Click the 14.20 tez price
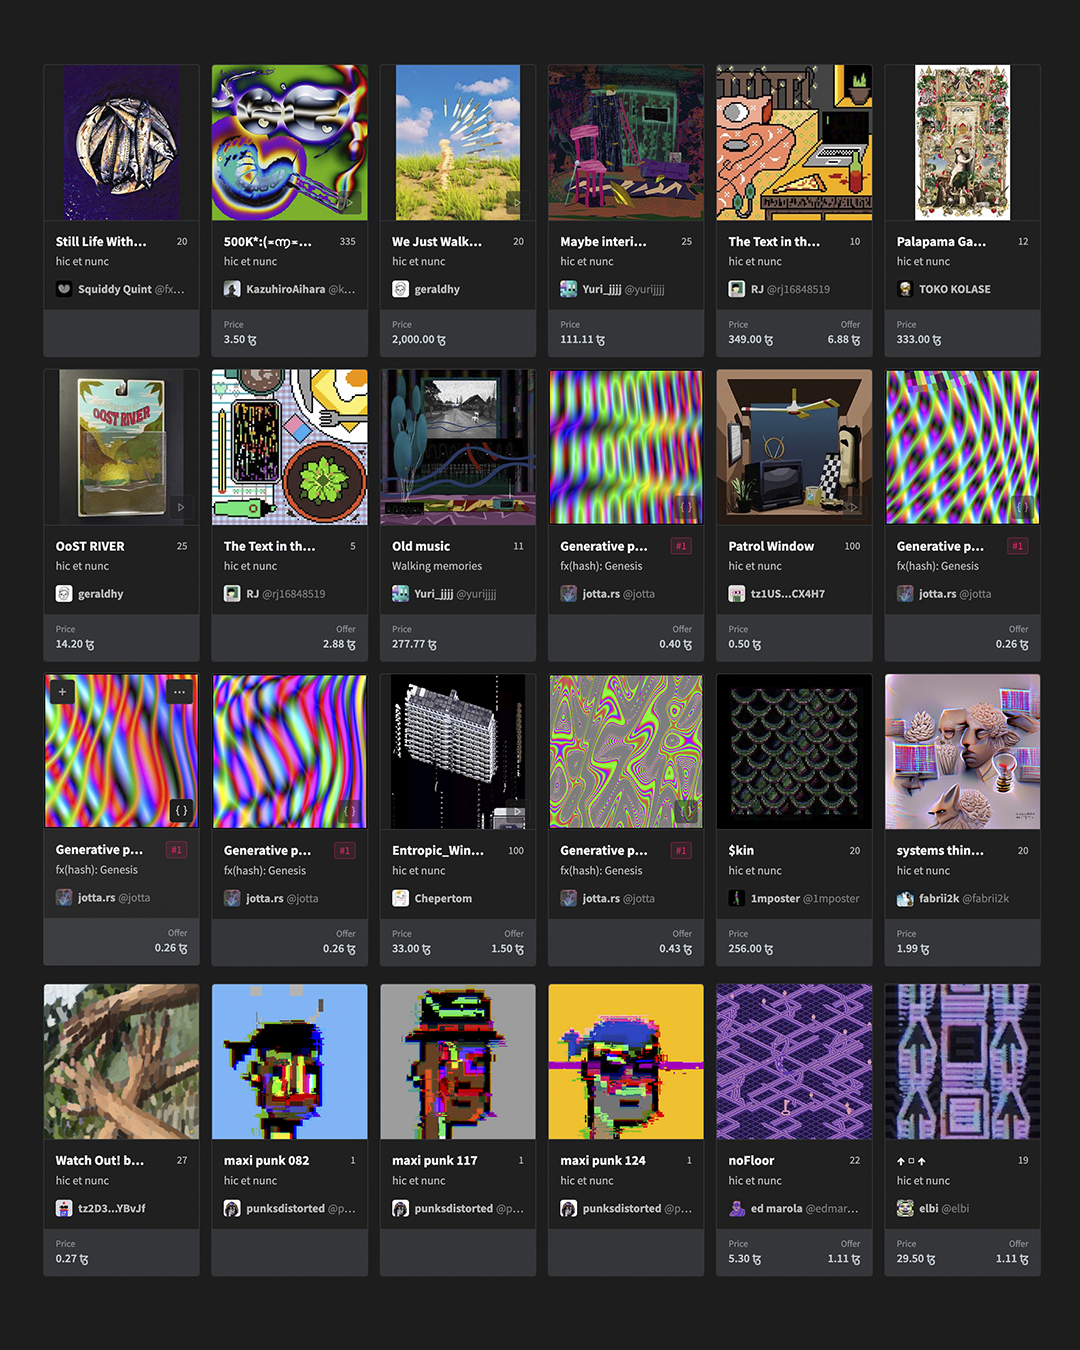This screenshot has height=1350, width=1080. point(75,645)
